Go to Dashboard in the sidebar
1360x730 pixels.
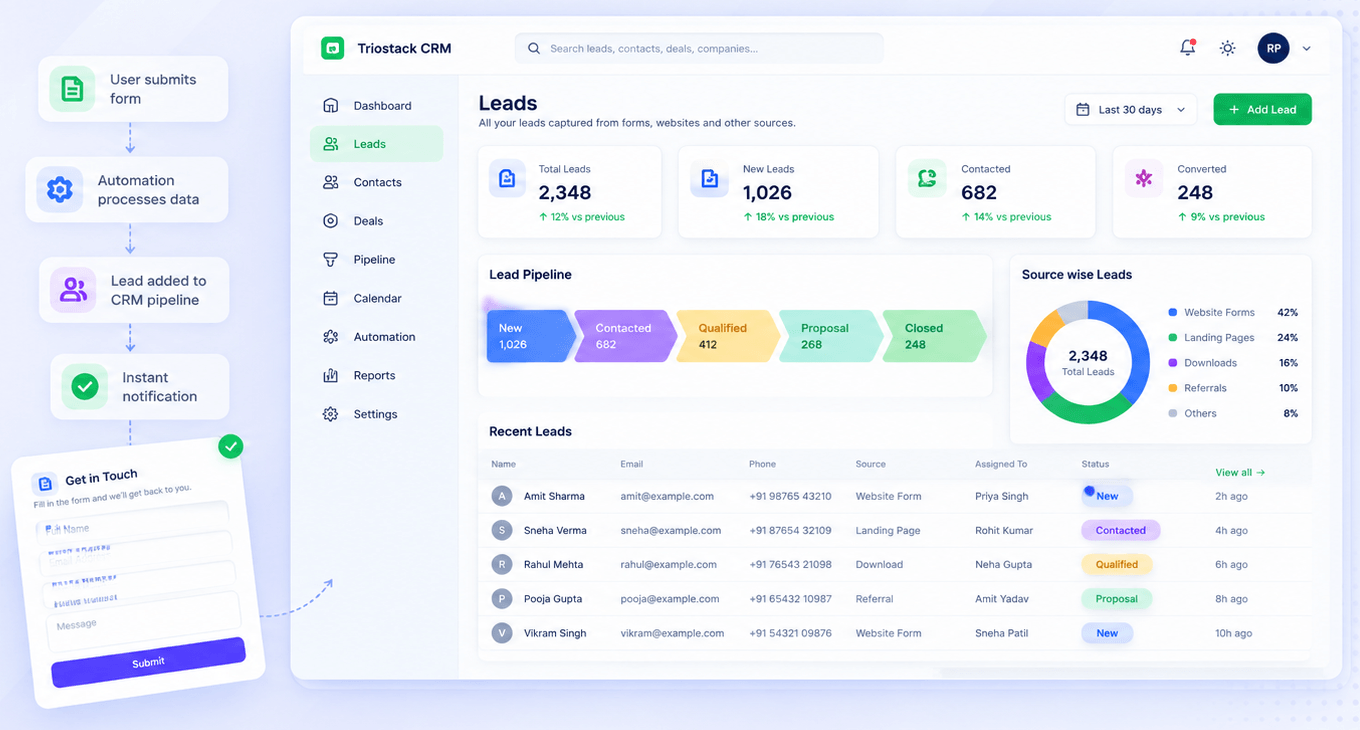(x=376, y=105)
